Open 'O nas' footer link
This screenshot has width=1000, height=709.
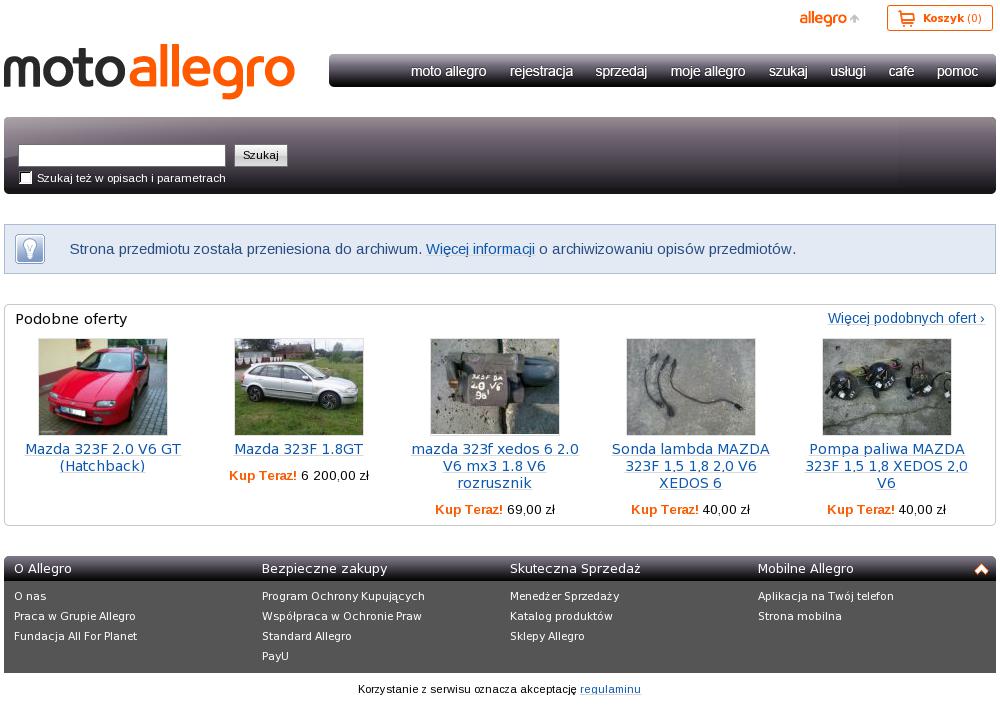tap(30, 596)
